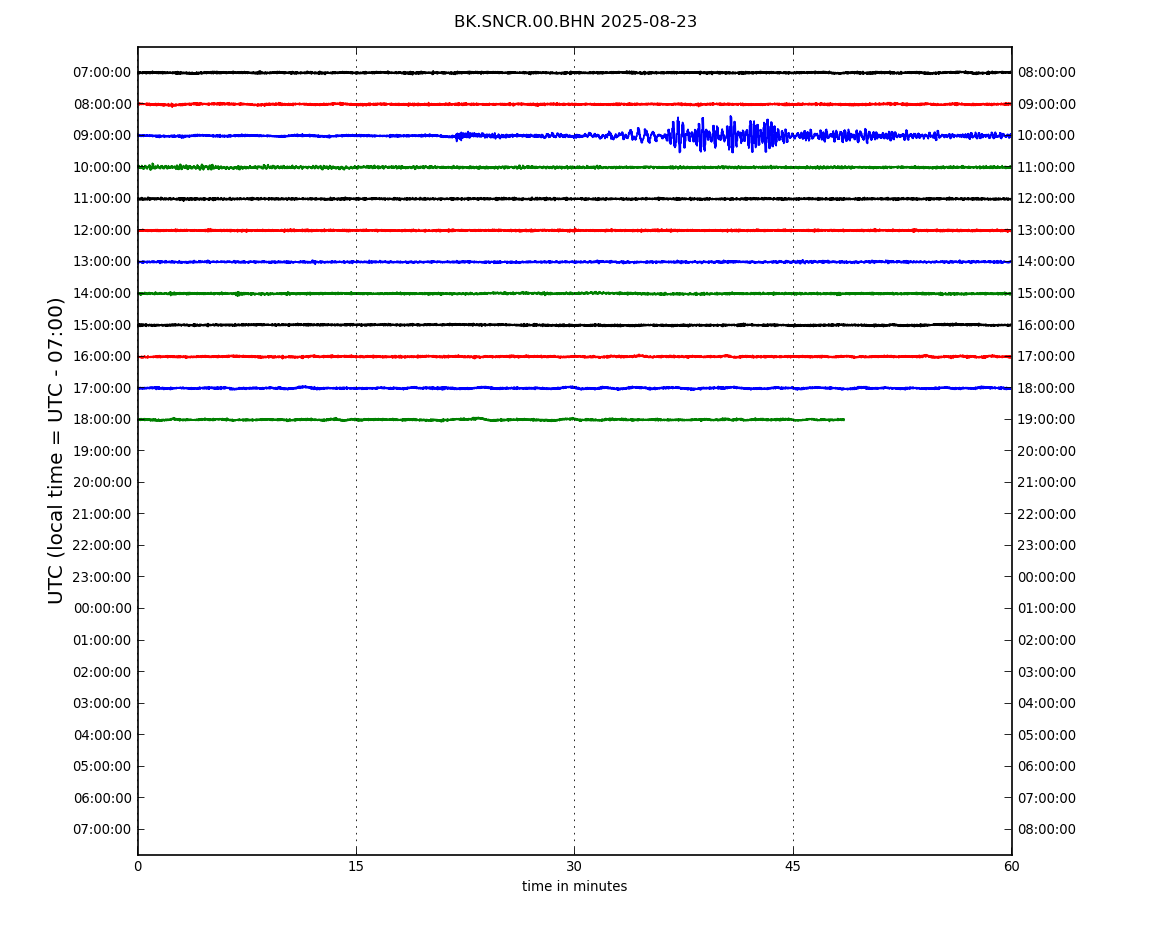The image size is (1150, 950).
Task: Click left axis label 02:00:00
Action: [x=103, y=672]
